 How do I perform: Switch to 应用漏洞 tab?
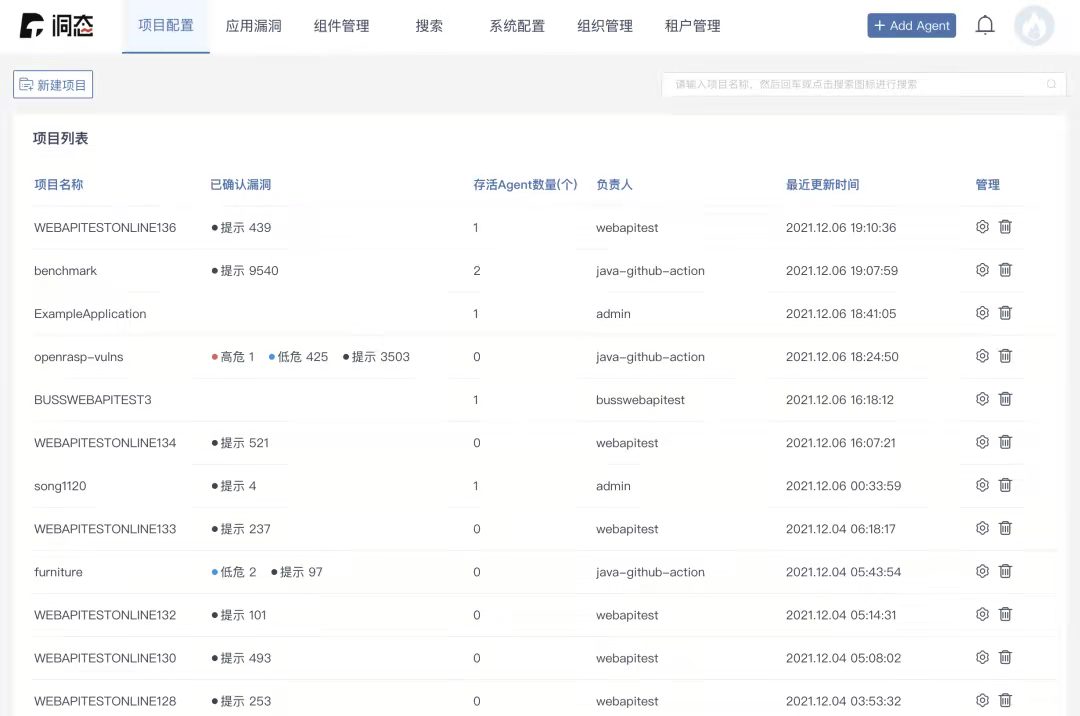pos(253,26)
